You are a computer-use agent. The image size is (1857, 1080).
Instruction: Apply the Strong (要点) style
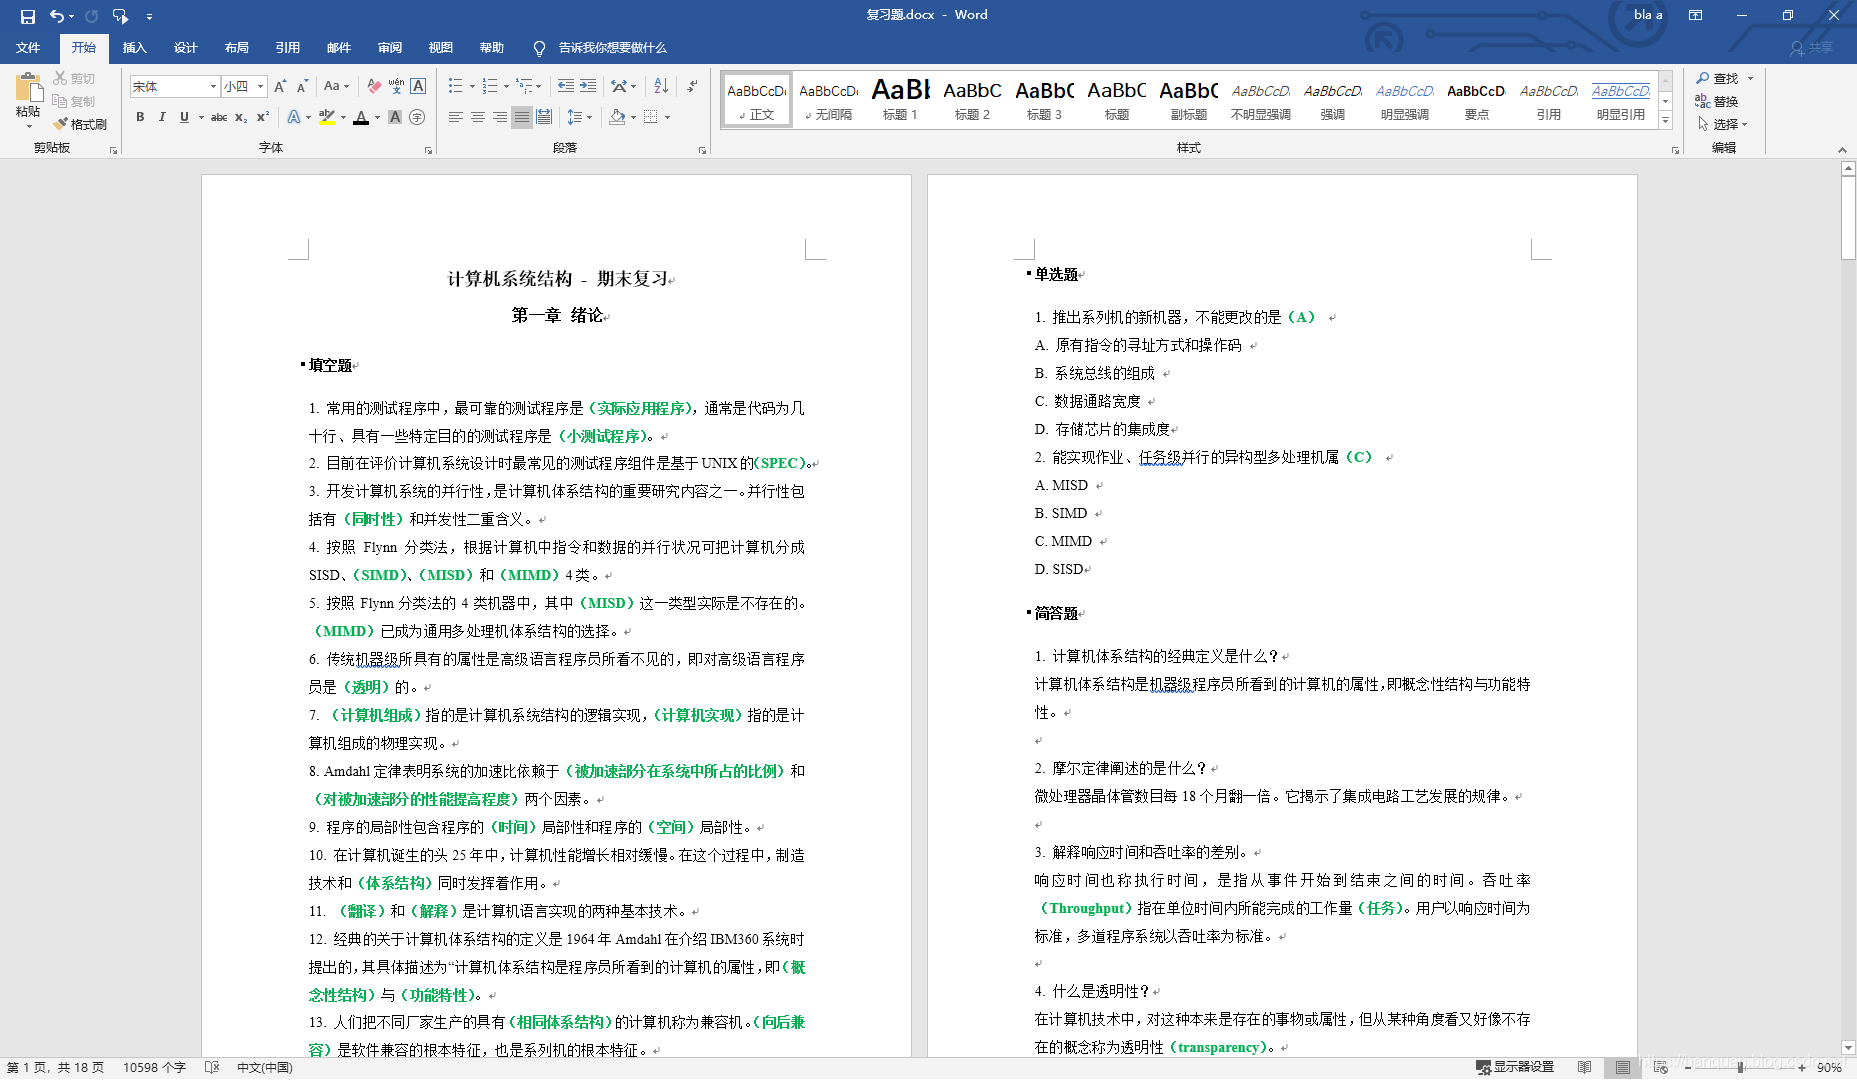click(1476, 99)
